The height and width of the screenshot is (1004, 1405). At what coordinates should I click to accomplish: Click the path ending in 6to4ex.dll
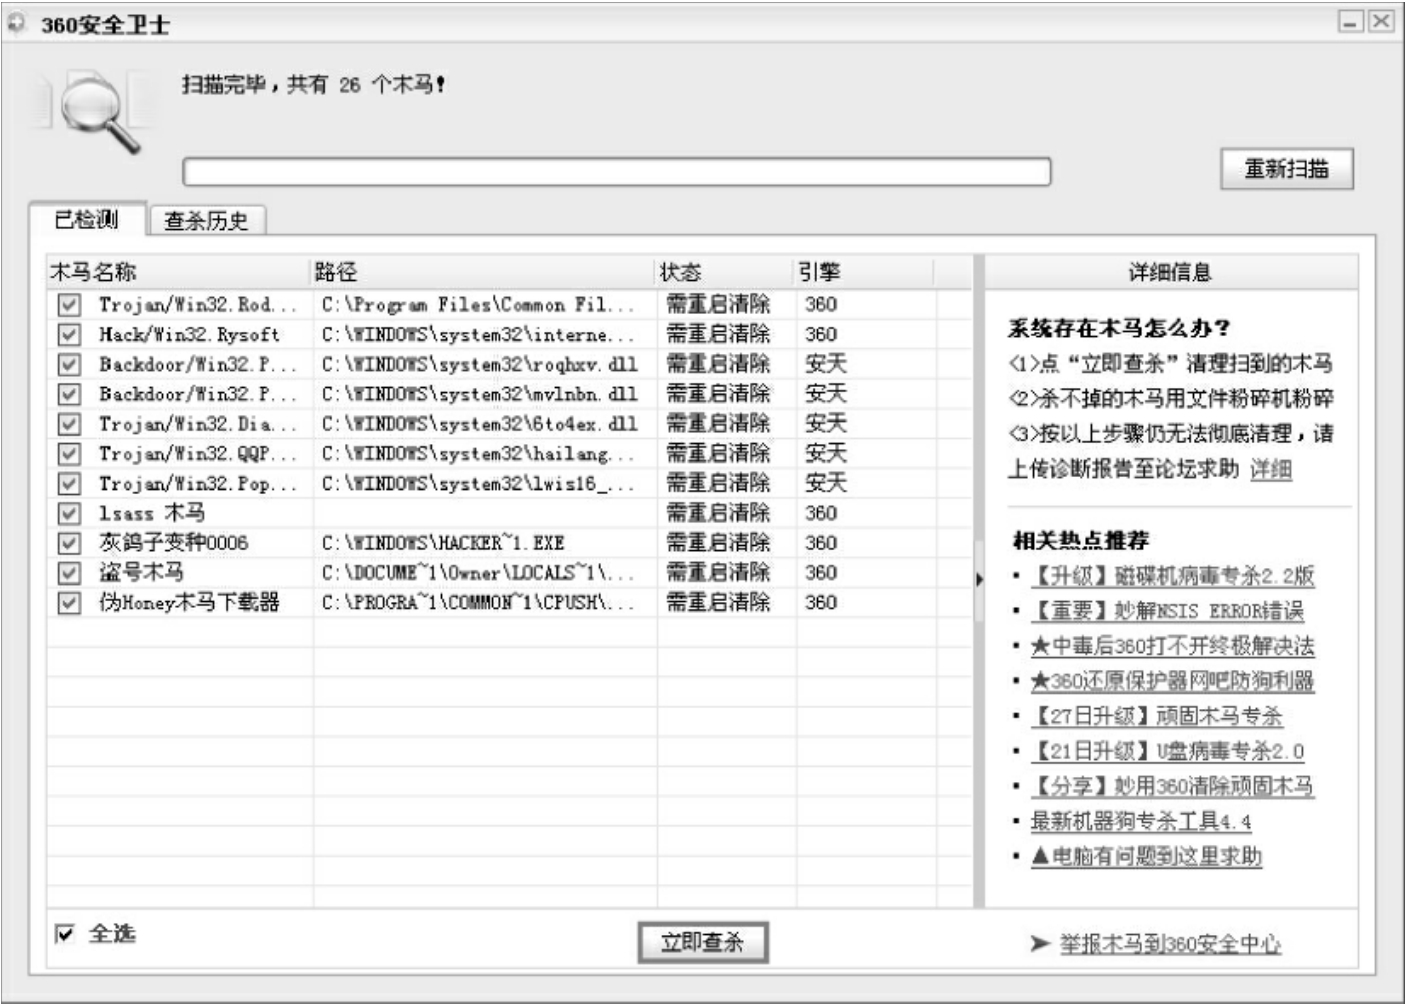[480, 424]
